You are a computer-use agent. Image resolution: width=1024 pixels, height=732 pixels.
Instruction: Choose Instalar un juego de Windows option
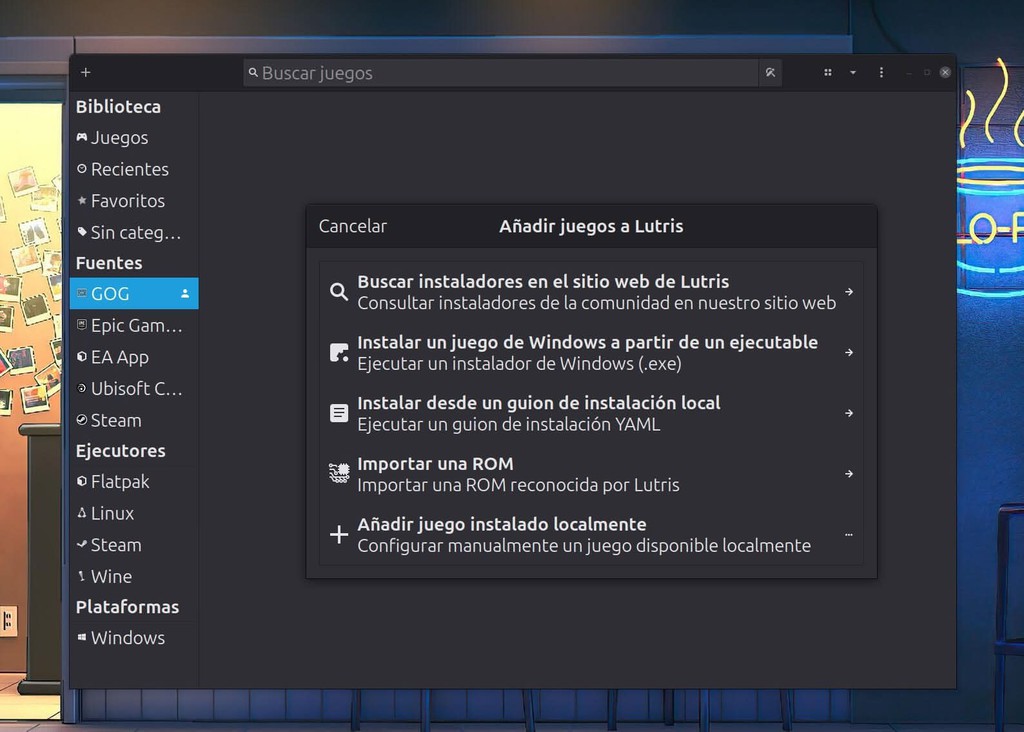pos(591,353)
